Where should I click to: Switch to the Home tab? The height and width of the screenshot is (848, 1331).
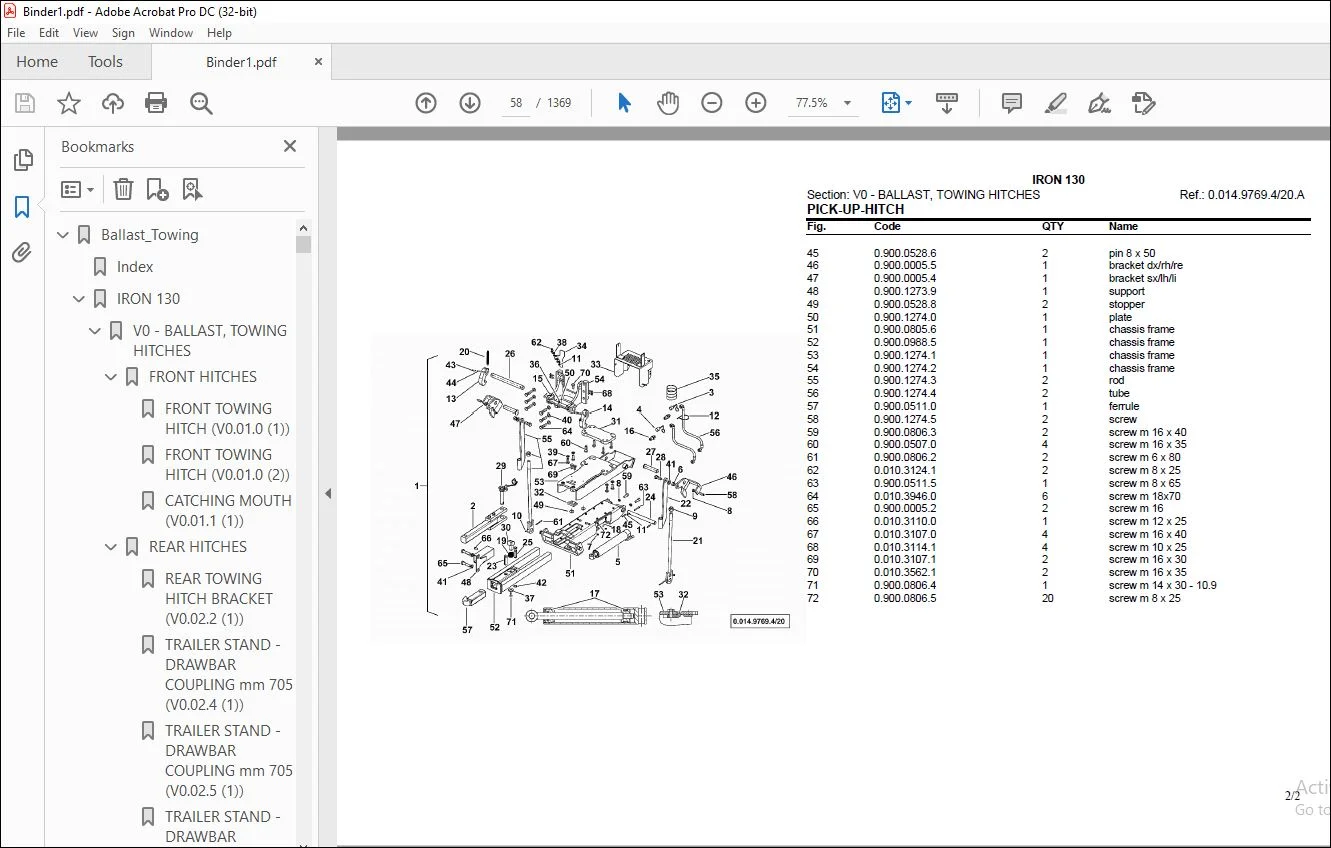coord(37,62)
